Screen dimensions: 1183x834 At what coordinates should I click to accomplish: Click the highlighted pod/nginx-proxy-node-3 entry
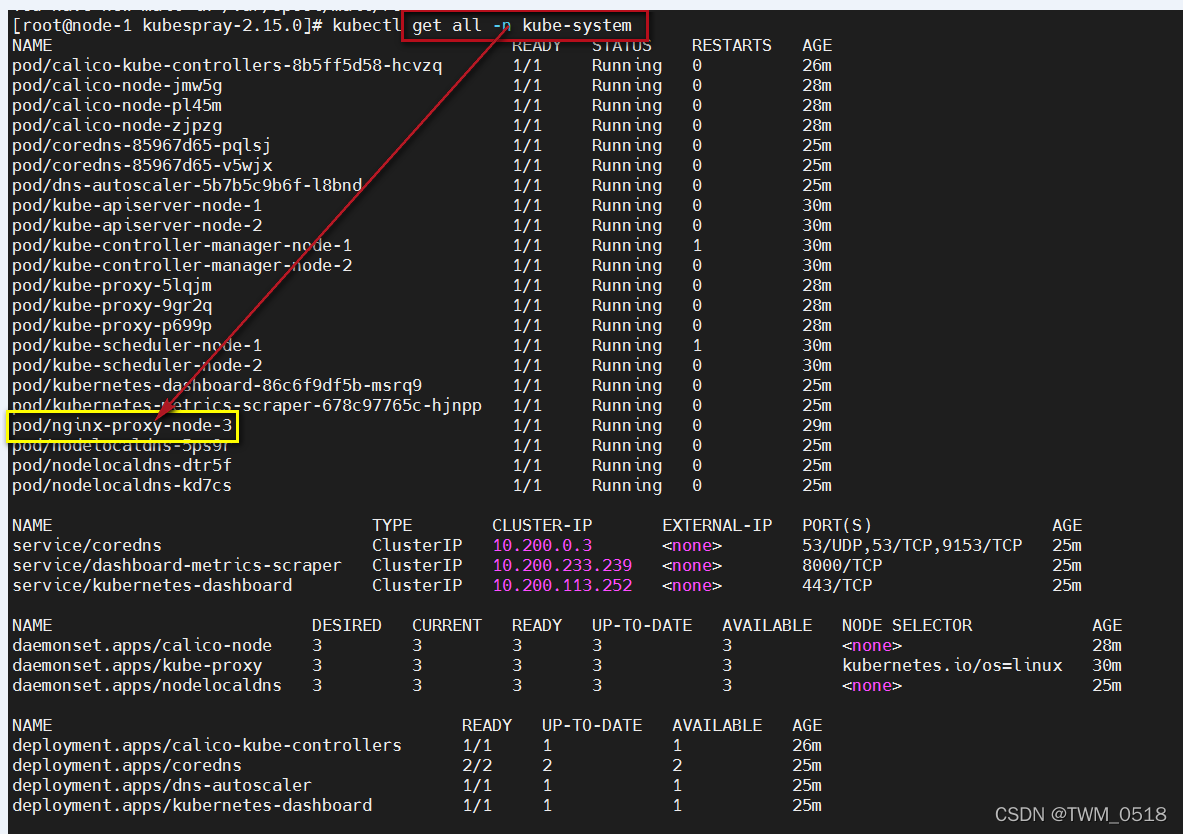point(123,427)
